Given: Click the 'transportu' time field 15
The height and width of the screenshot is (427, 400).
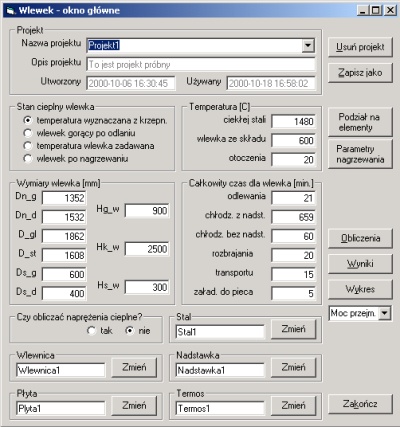Looking at the screenshot, I should [x=293, y=274].
